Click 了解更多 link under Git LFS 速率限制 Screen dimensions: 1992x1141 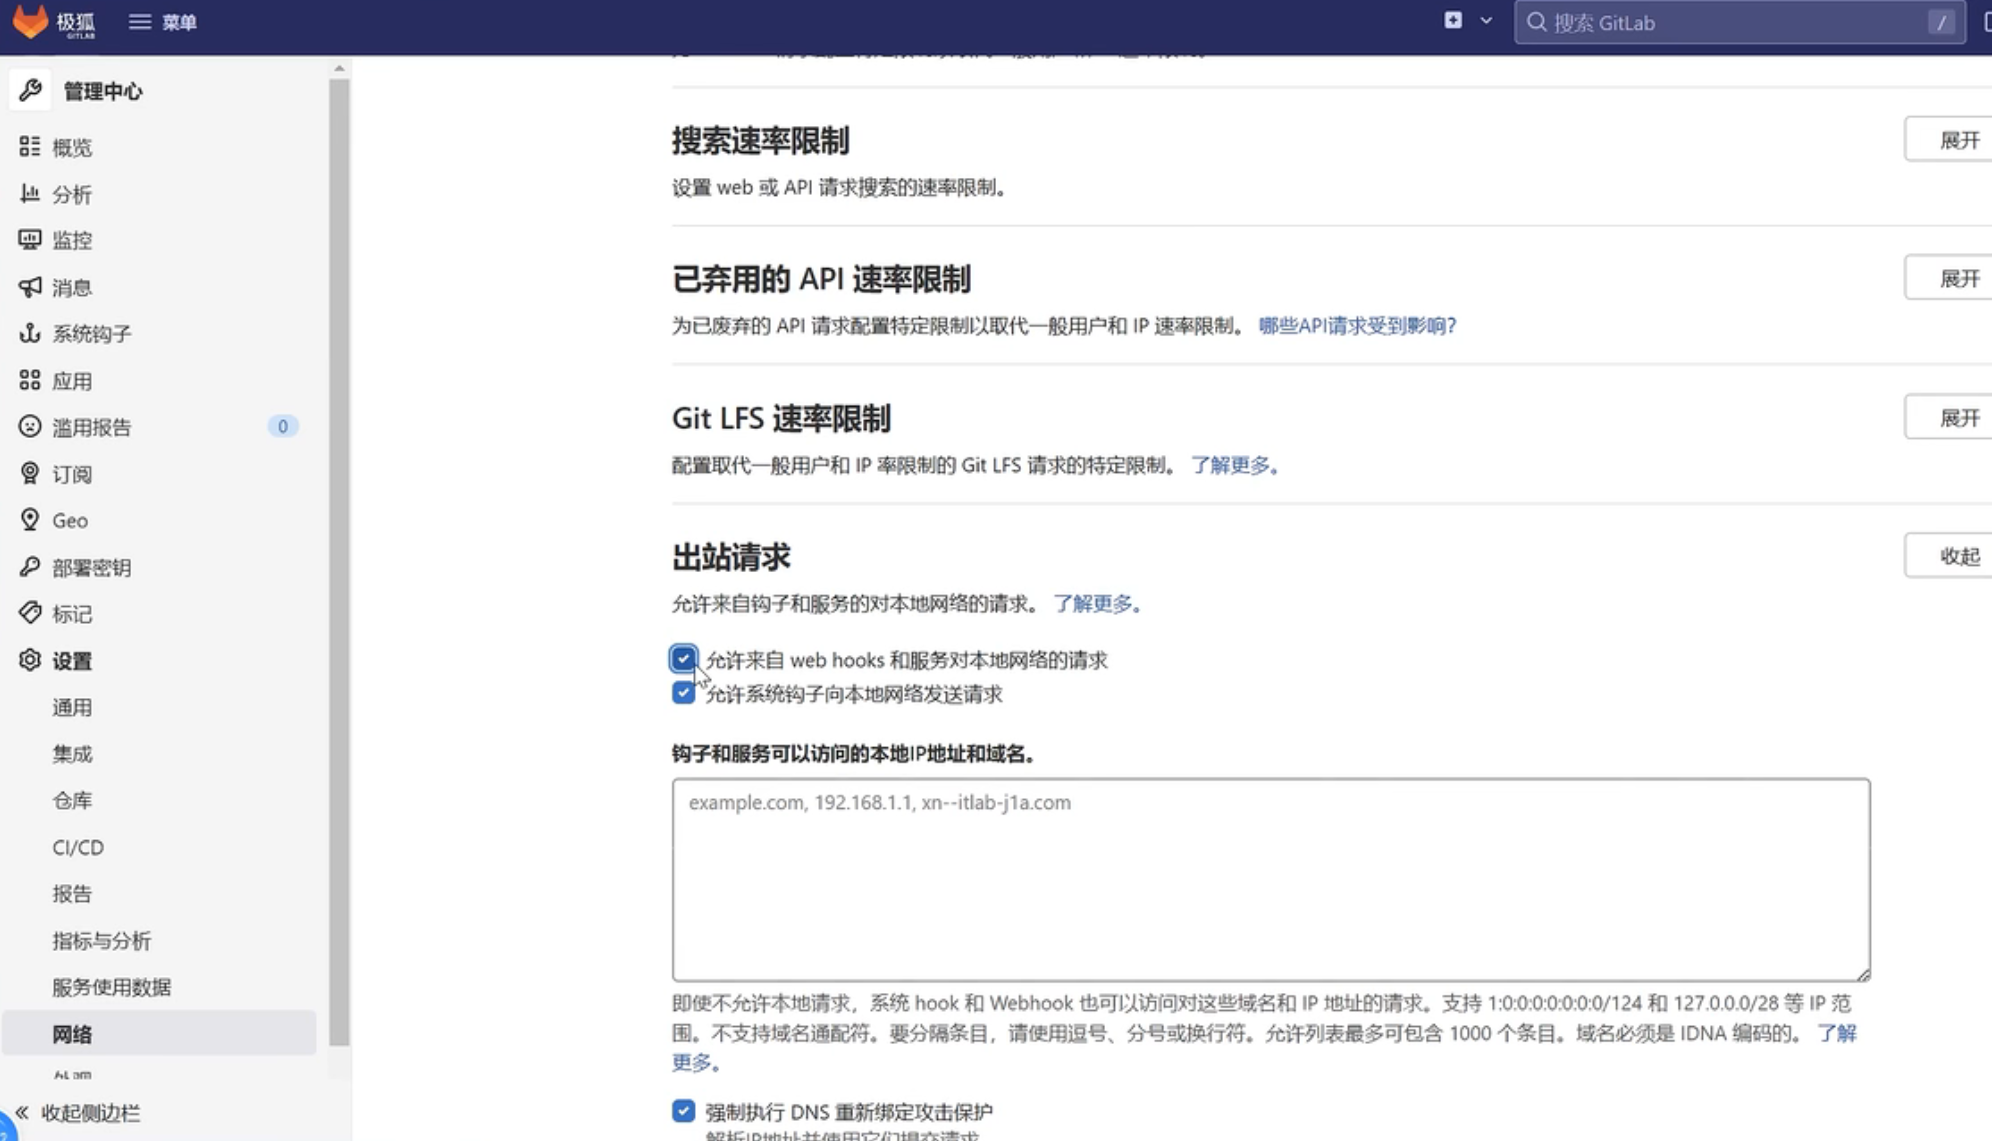tap(1234, 465)
